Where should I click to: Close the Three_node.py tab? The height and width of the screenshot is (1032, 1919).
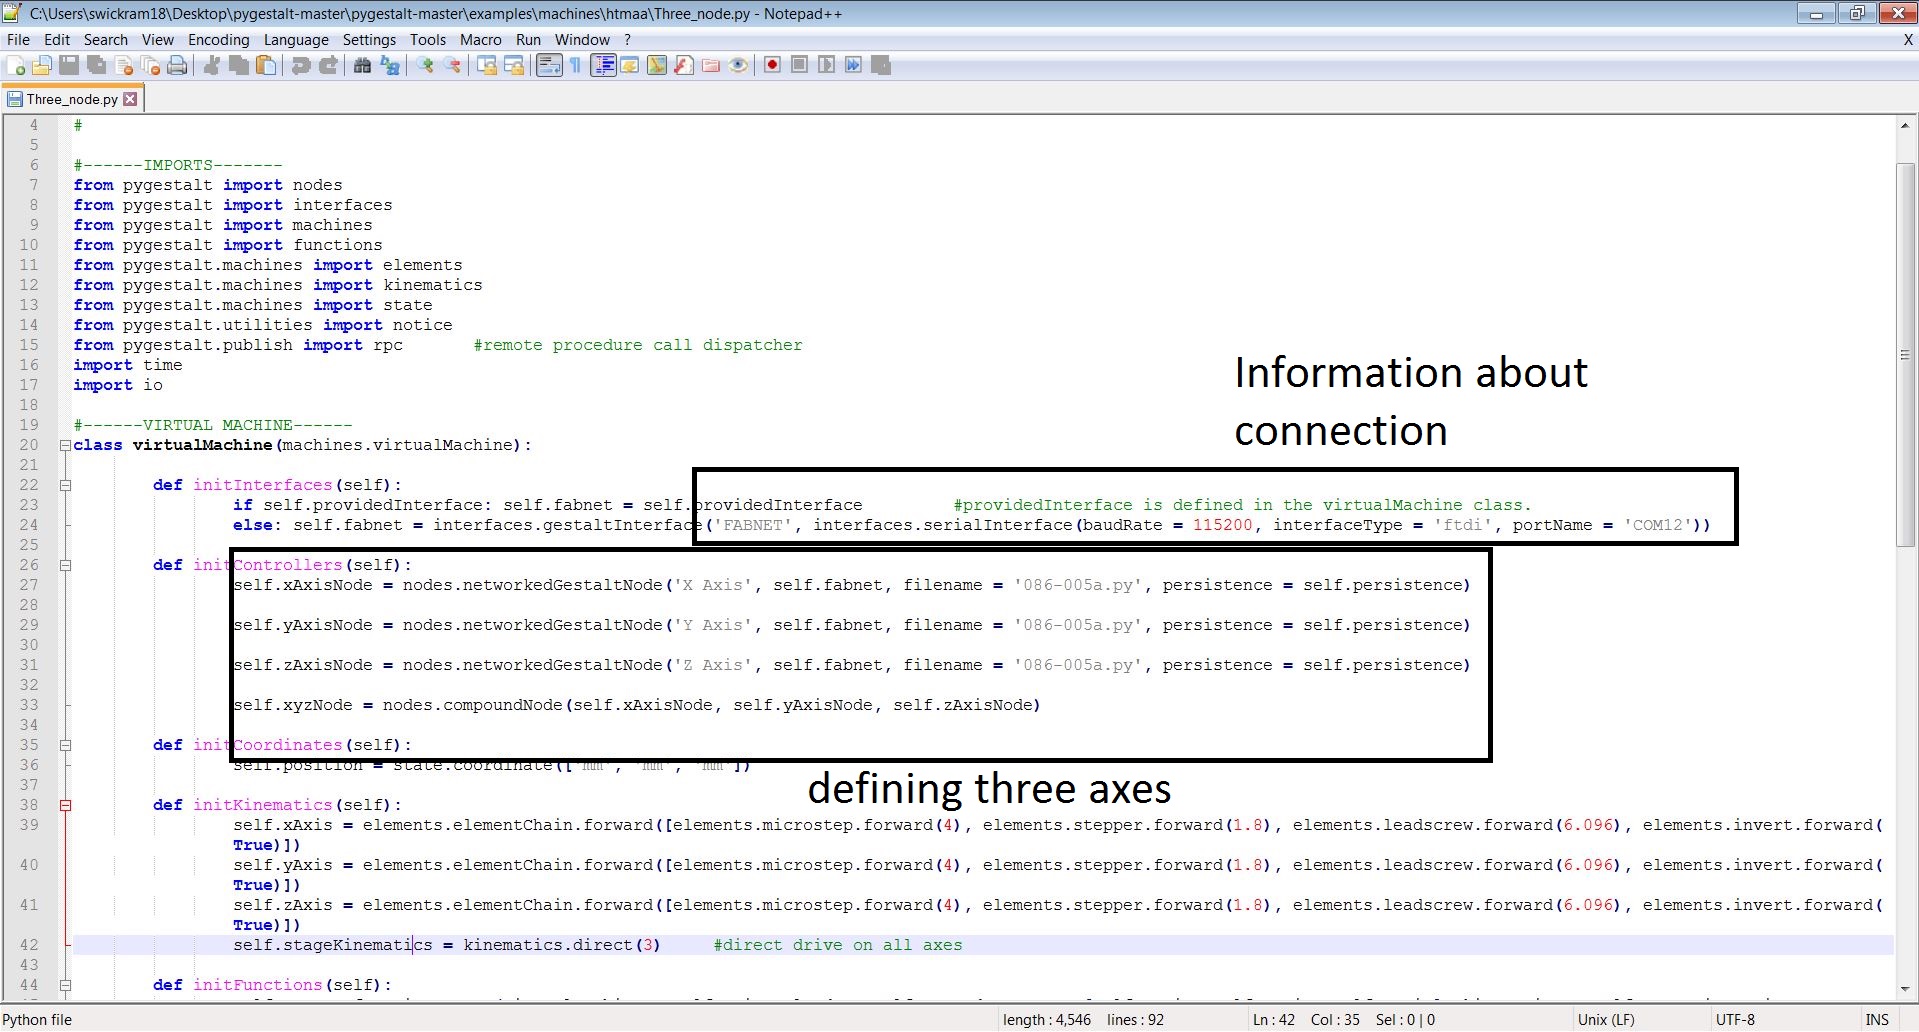130,99
